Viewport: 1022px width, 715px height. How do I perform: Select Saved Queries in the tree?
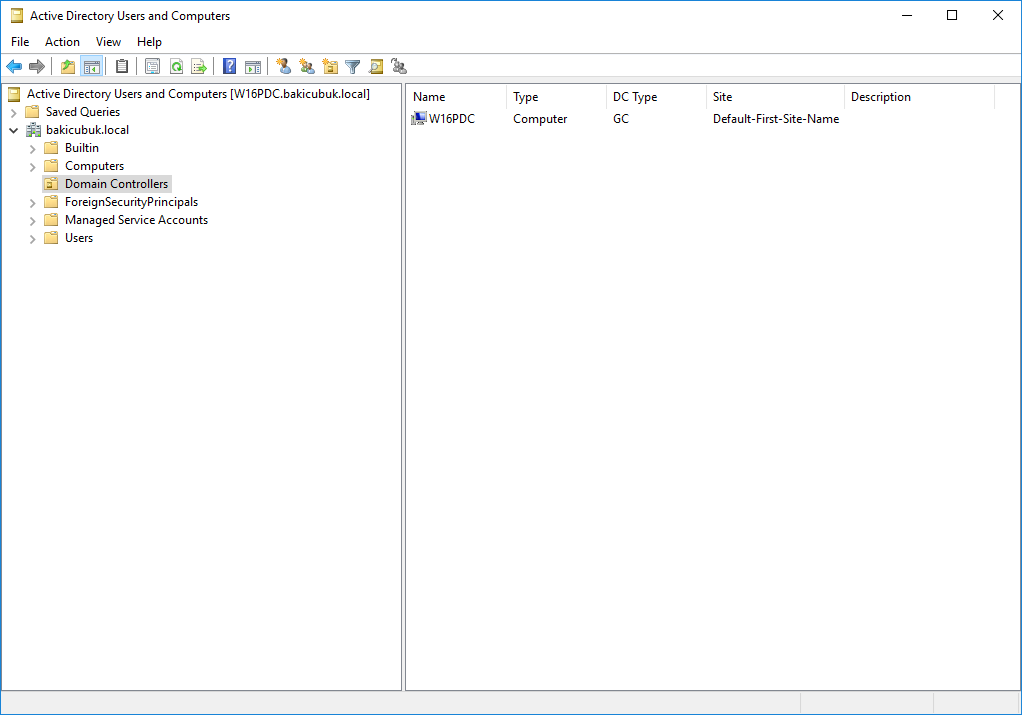click(83, 111)
